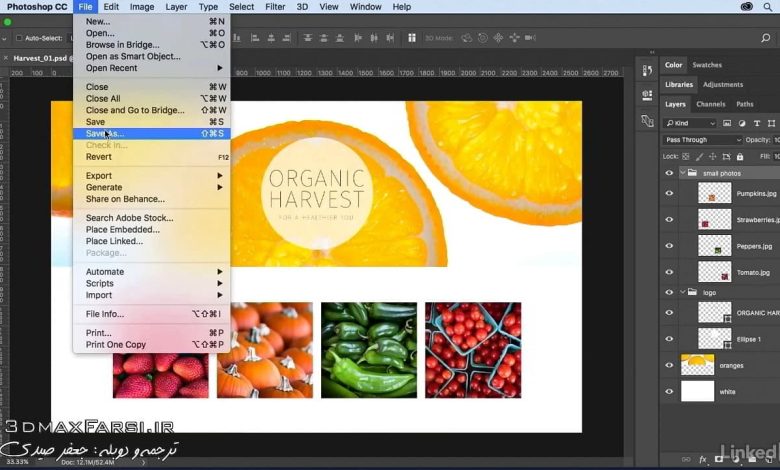Screen dimensions: 780x470
Task: Click the zoom level field showing 33.33%
Action: click(17, 462)
